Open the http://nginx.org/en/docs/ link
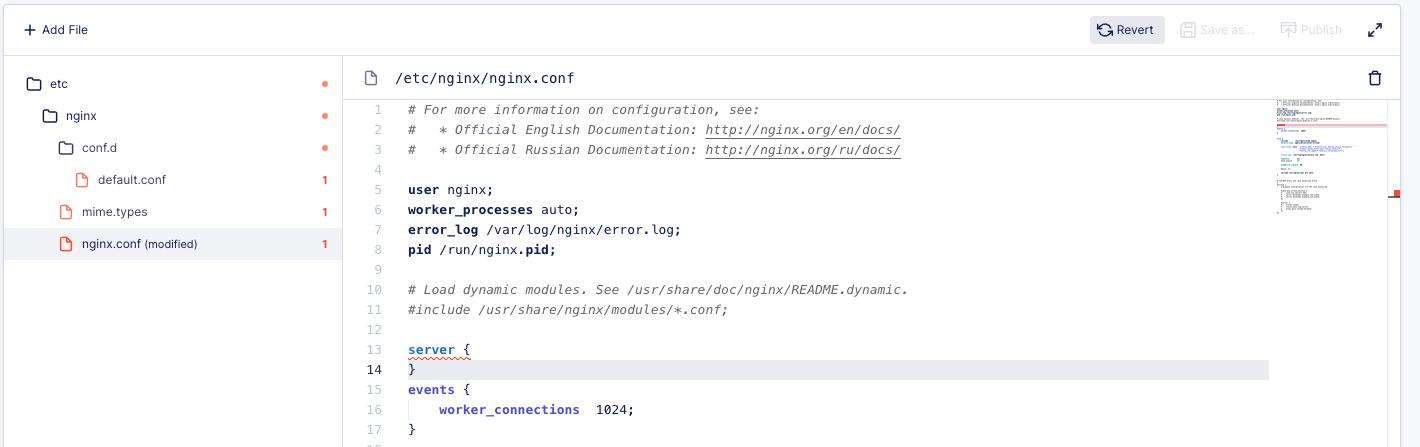 point(803,130)
